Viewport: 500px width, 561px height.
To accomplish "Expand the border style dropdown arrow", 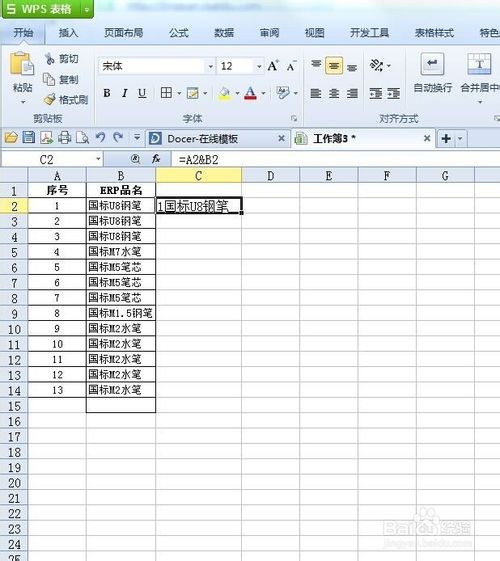I will point(179,93).
